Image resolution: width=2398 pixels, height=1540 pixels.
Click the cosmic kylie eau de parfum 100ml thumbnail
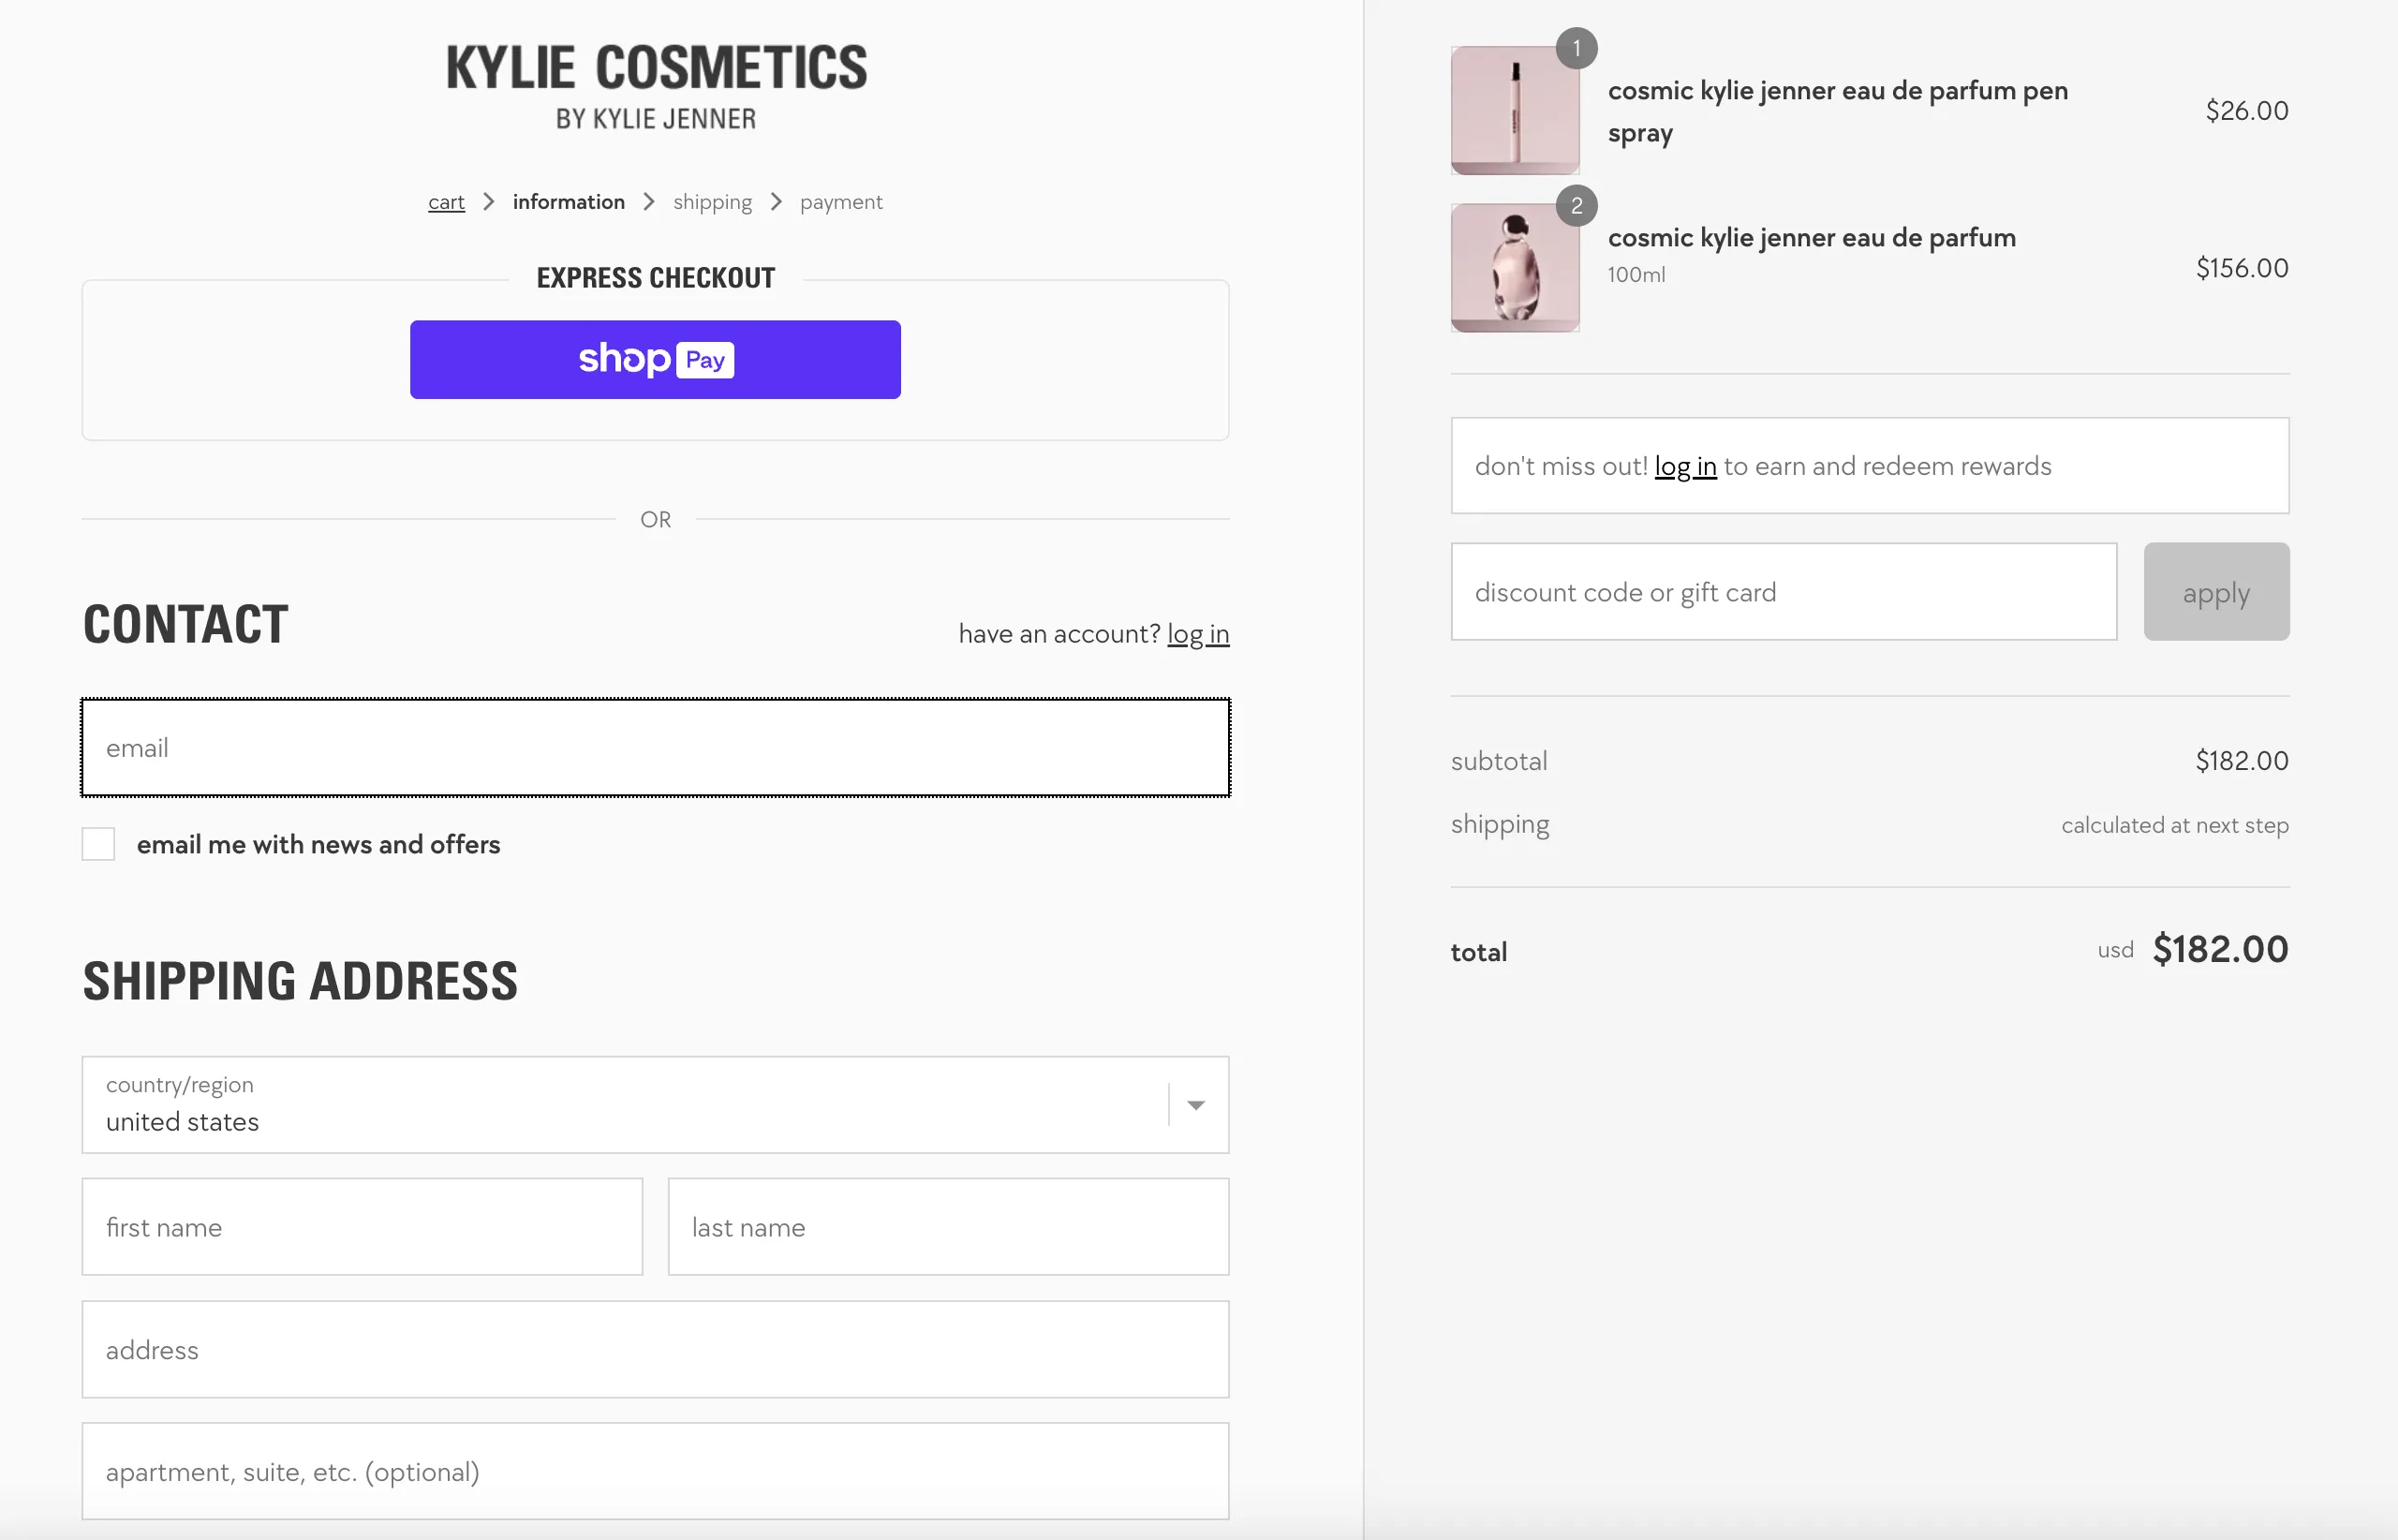coord(1516,268)
